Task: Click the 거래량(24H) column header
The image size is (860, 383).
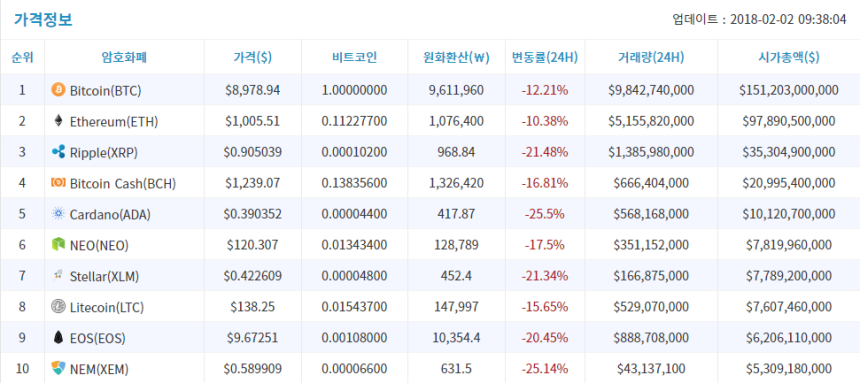Action: 651,57
